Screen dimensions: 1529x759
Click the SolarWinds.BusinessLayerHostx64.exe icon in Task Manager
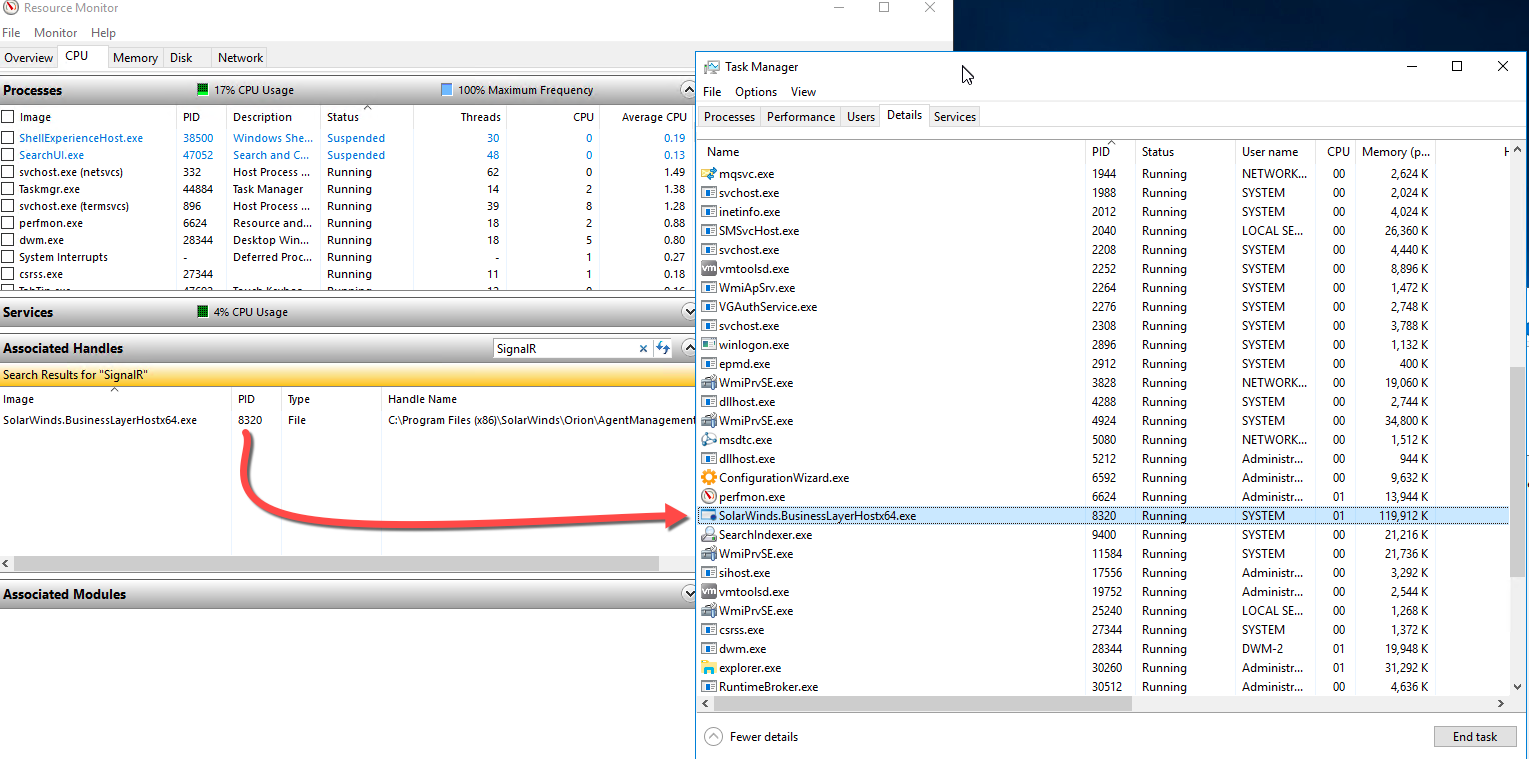[x=709, y=516]
